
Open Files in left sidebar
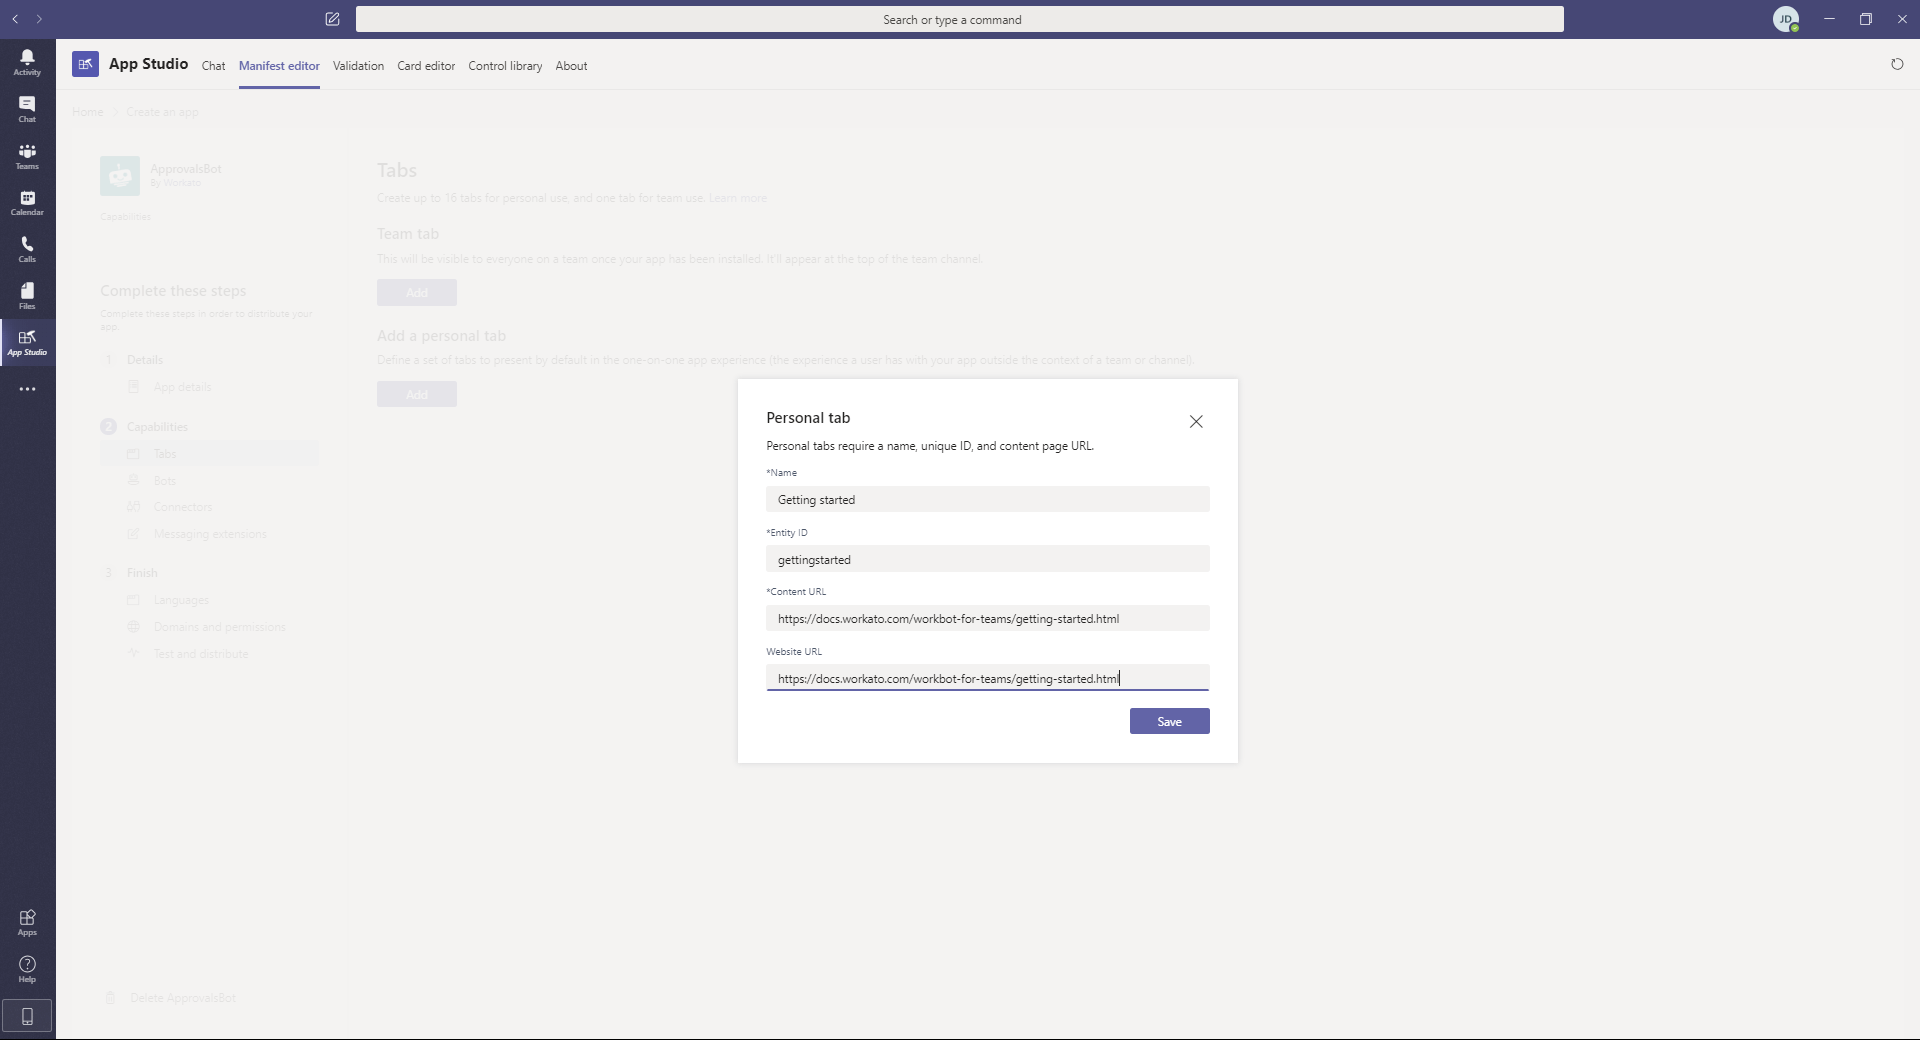[27, 296]
